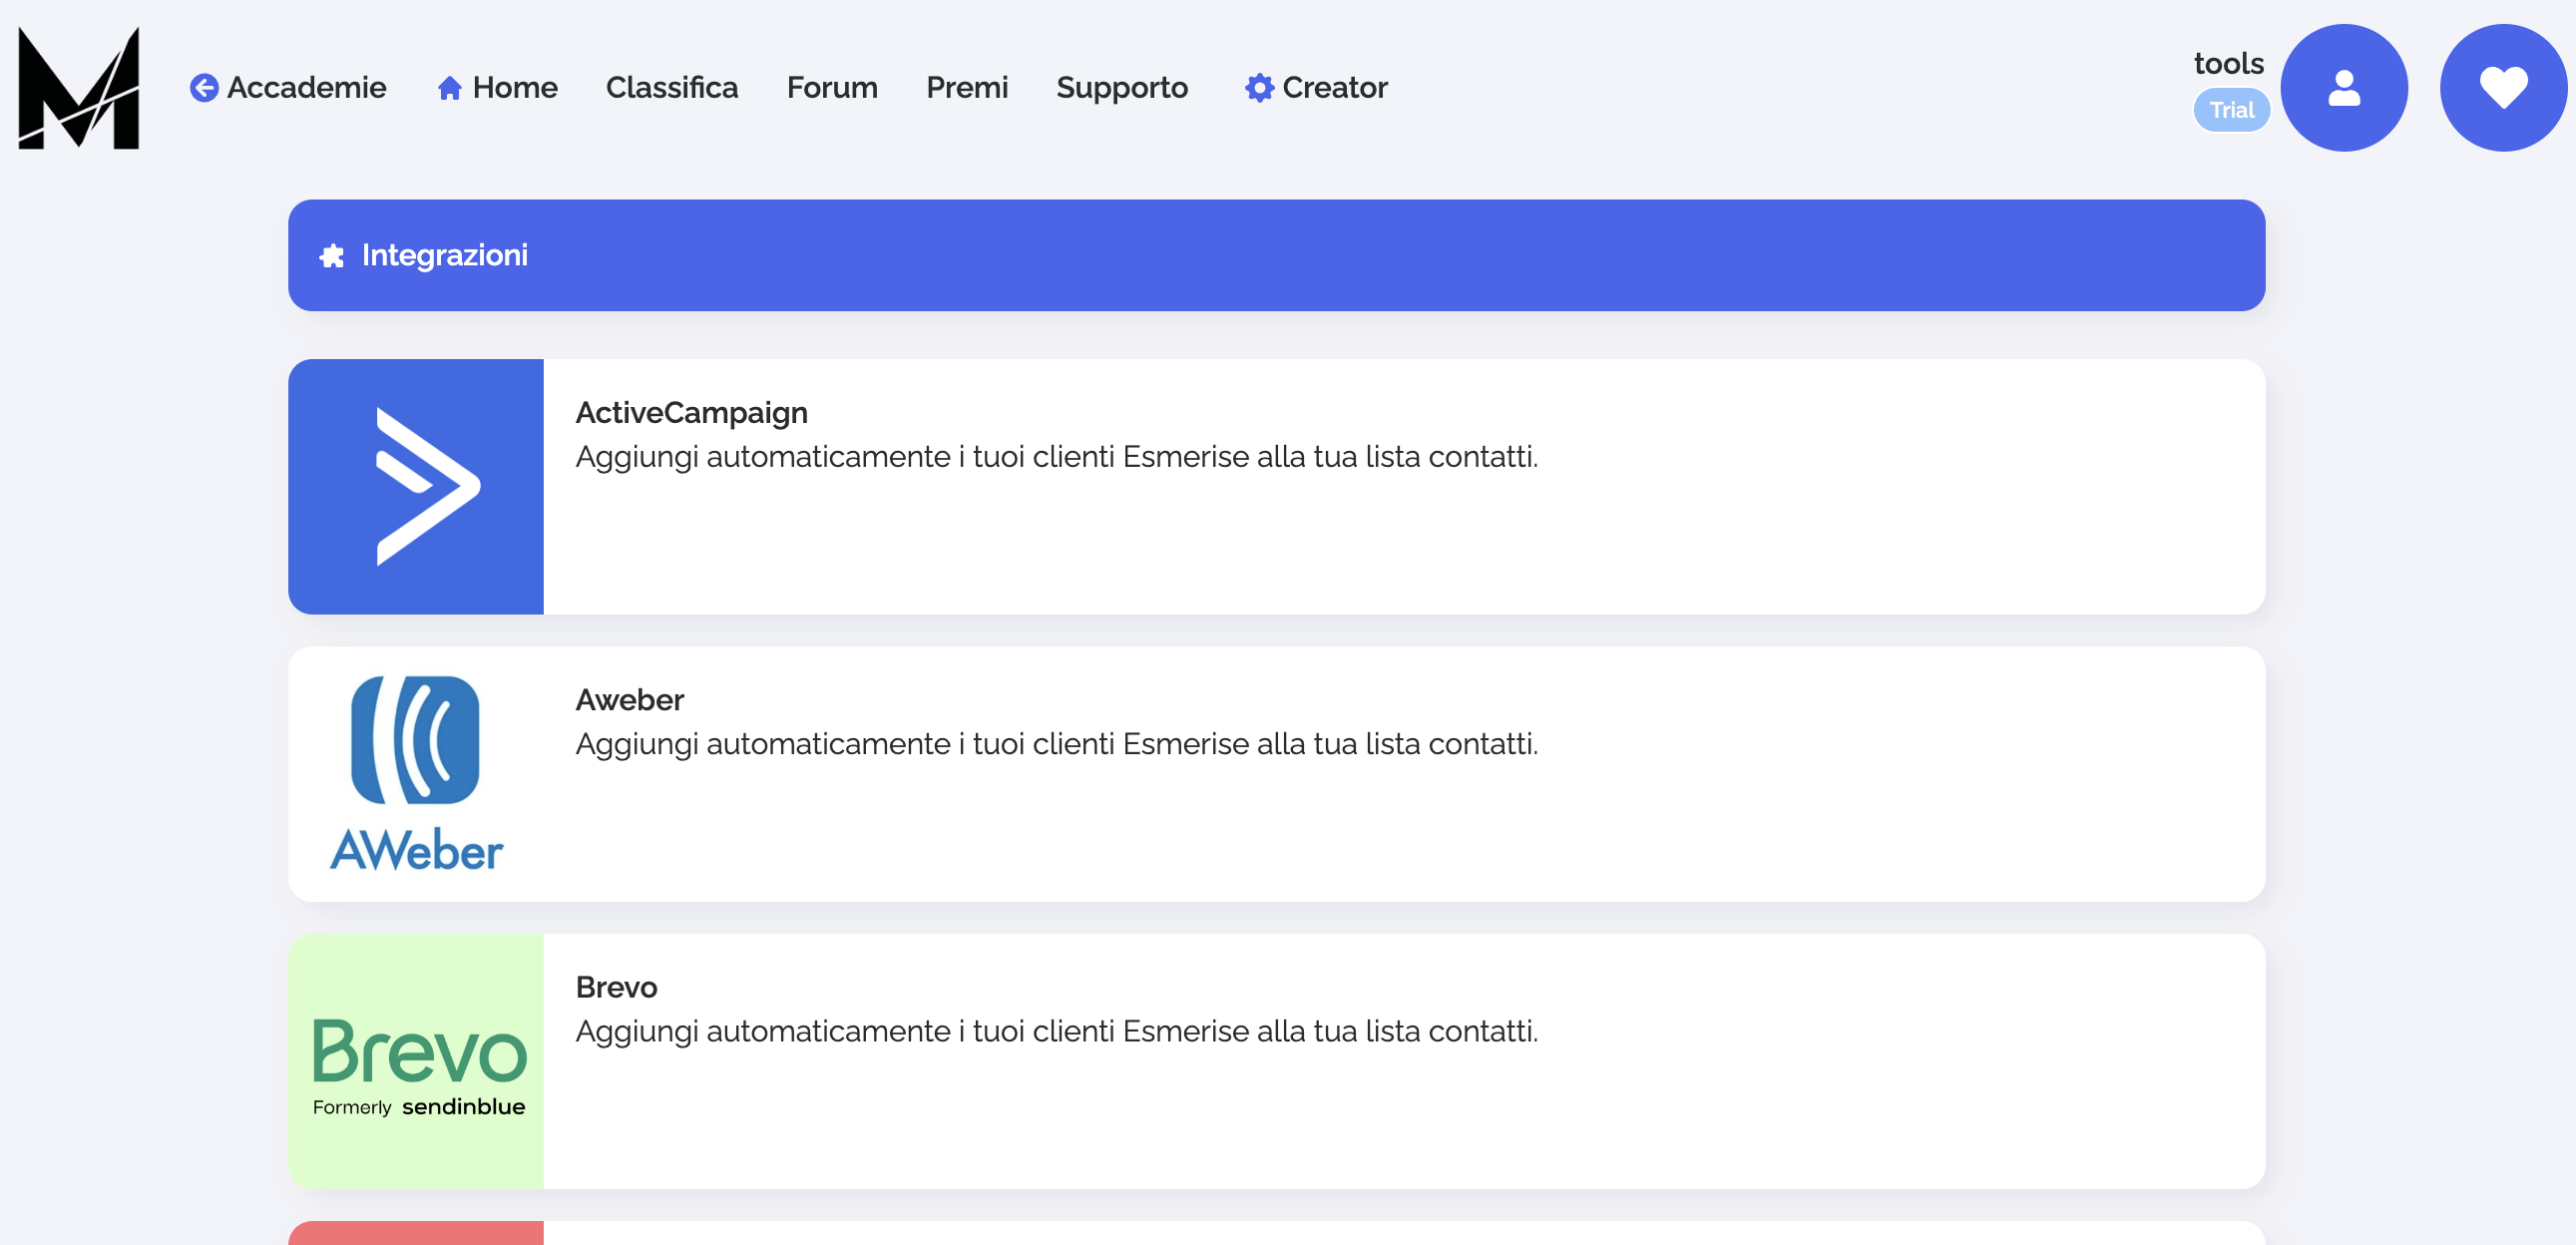Click the ActiveCampaign logo tile
The image size is (2576, 1245).
click(416, 487)
